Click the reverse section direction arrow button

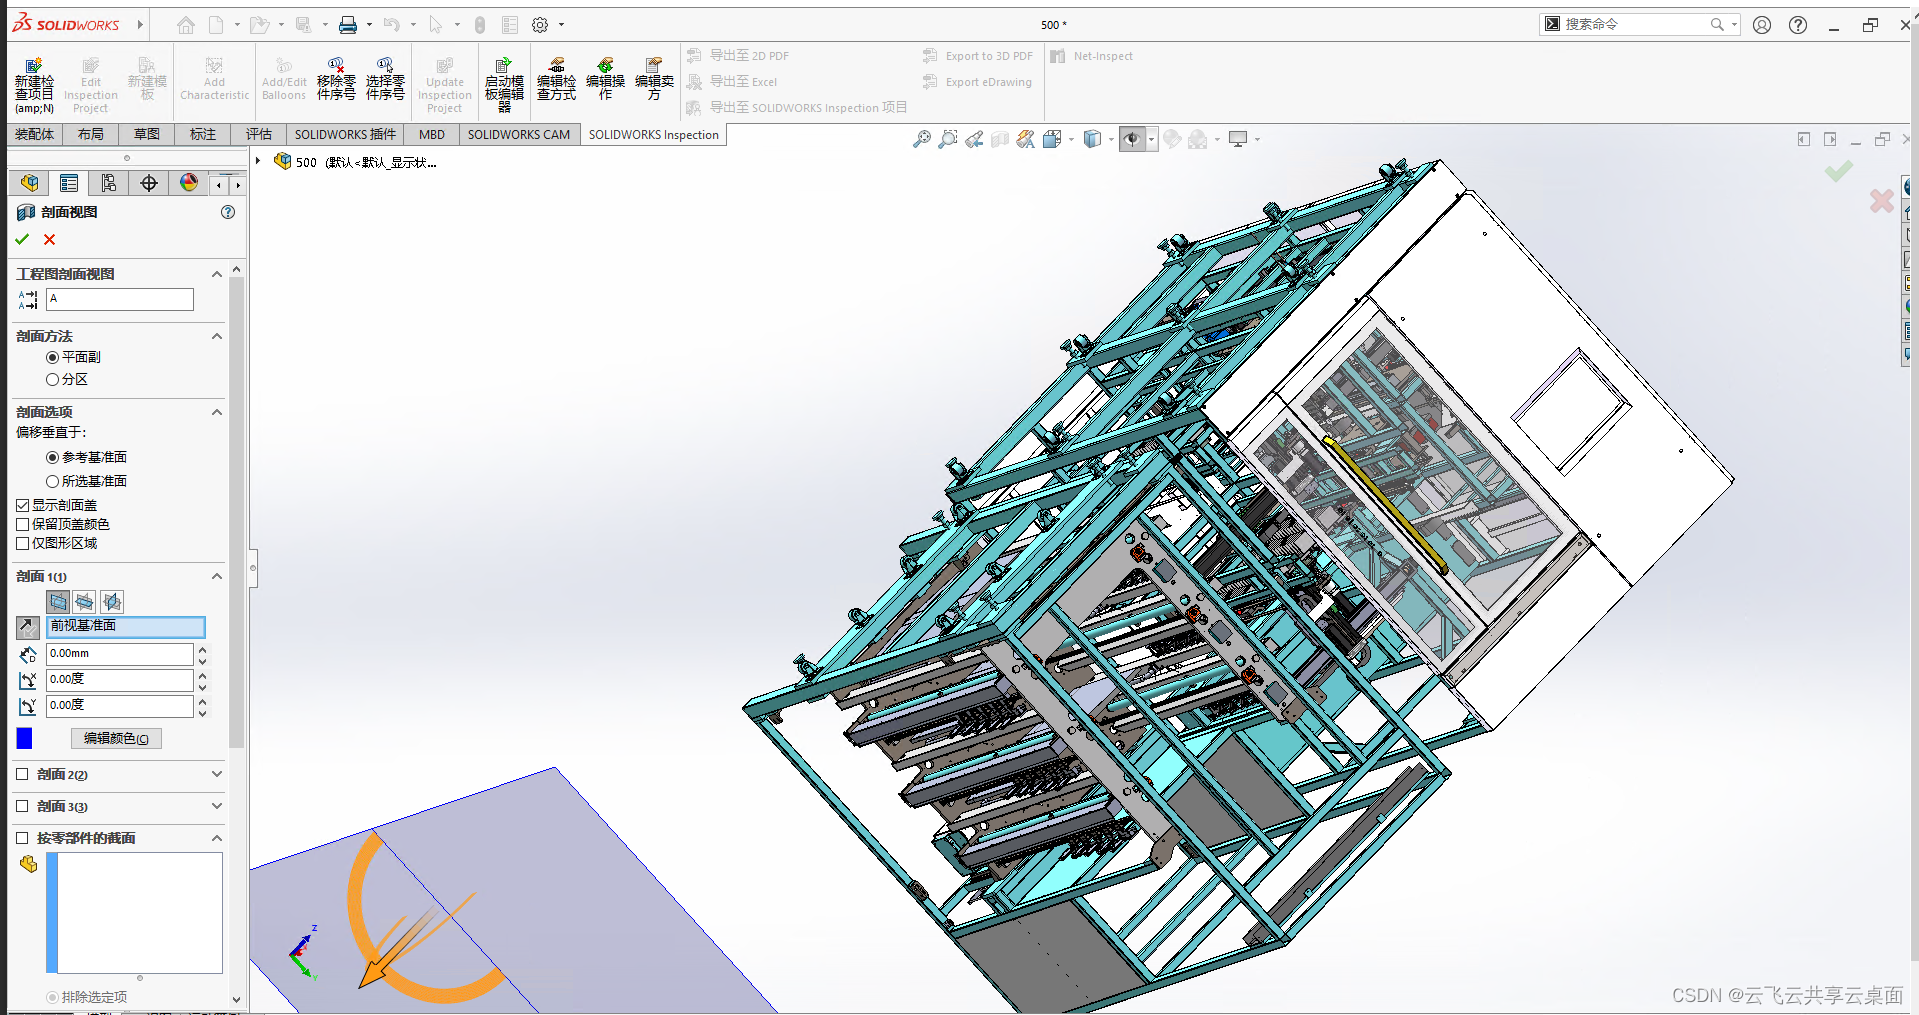tap(27, 627)
